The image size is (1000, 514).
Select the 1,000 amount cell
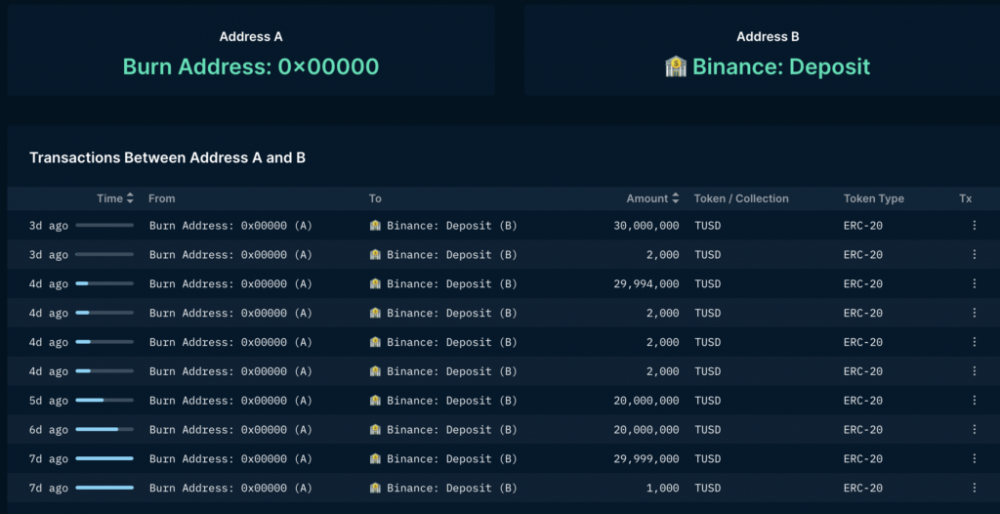(664, 488)
